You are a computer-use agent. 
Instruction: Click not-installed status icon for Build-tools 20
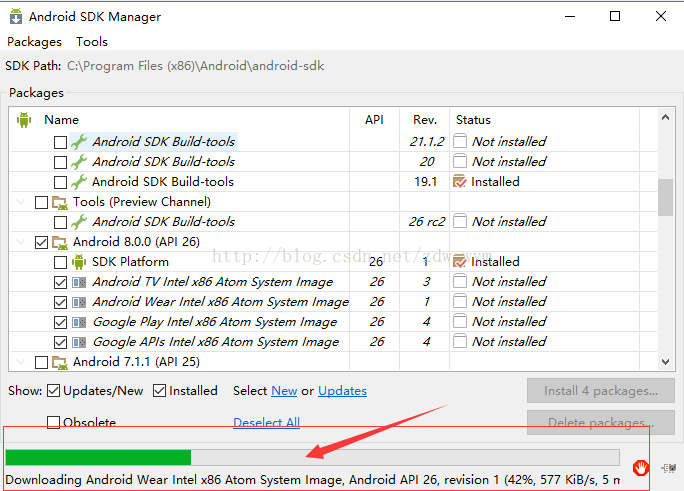pos(460,161)
